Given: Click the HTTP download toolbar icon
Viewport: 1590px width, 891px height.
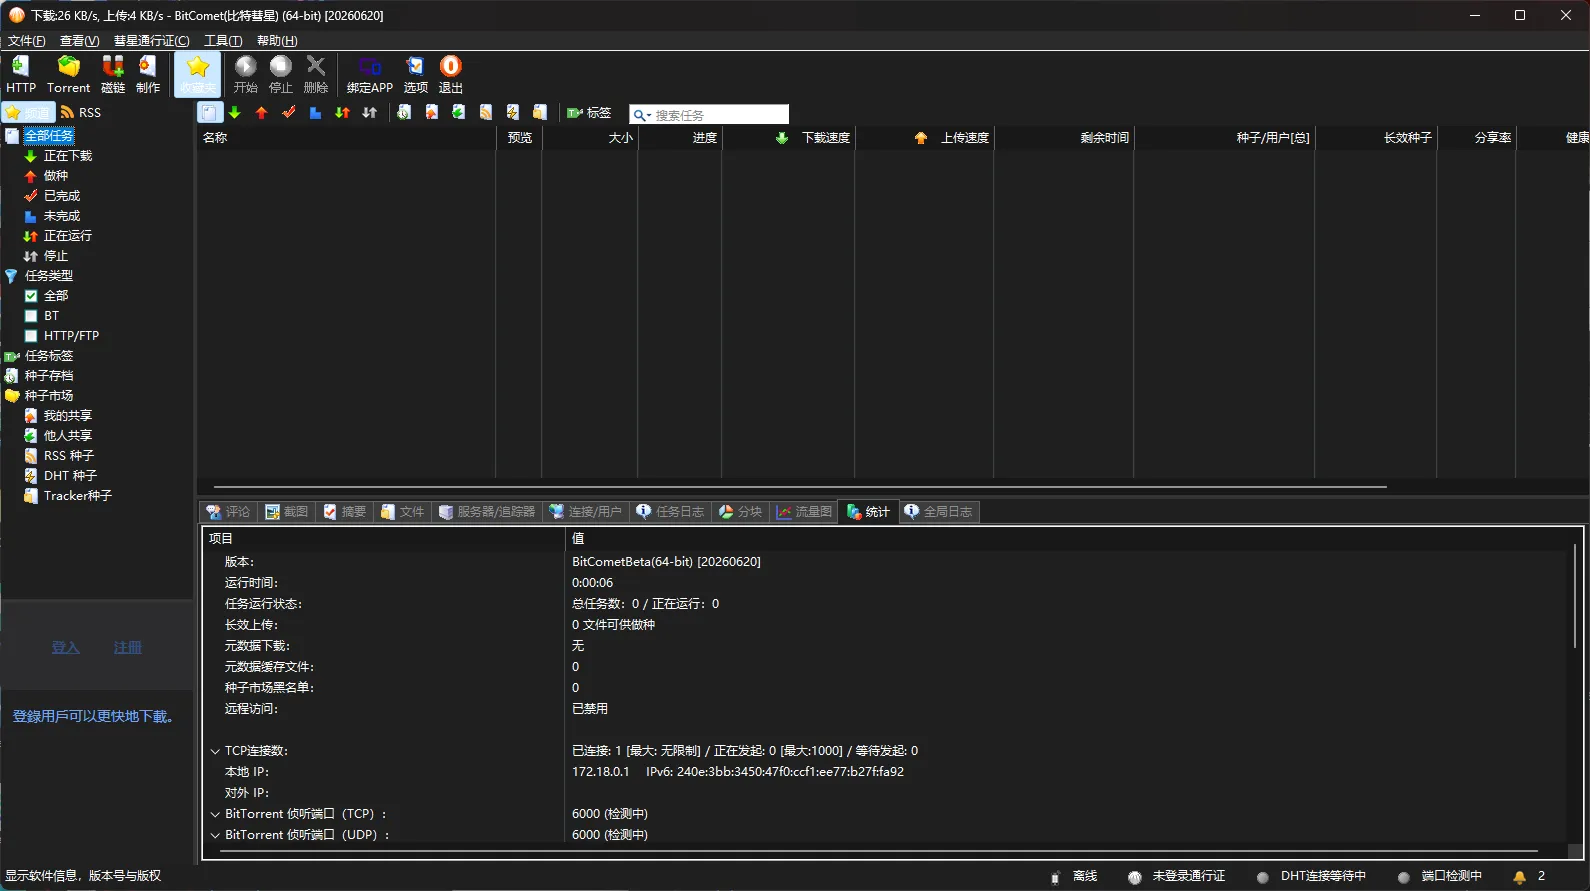Looking at the screenshot, I should pos(20,74).
